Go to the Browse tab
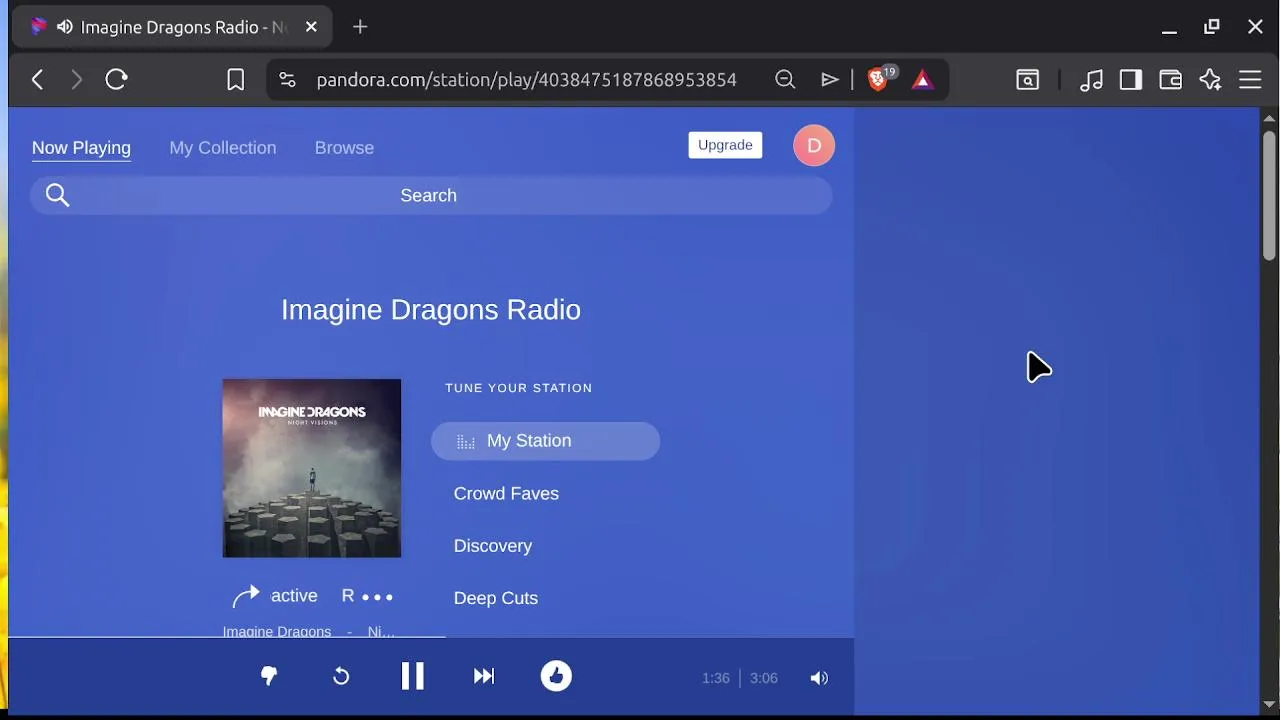This screenshot has height=720, width=1280. point(344,148)
